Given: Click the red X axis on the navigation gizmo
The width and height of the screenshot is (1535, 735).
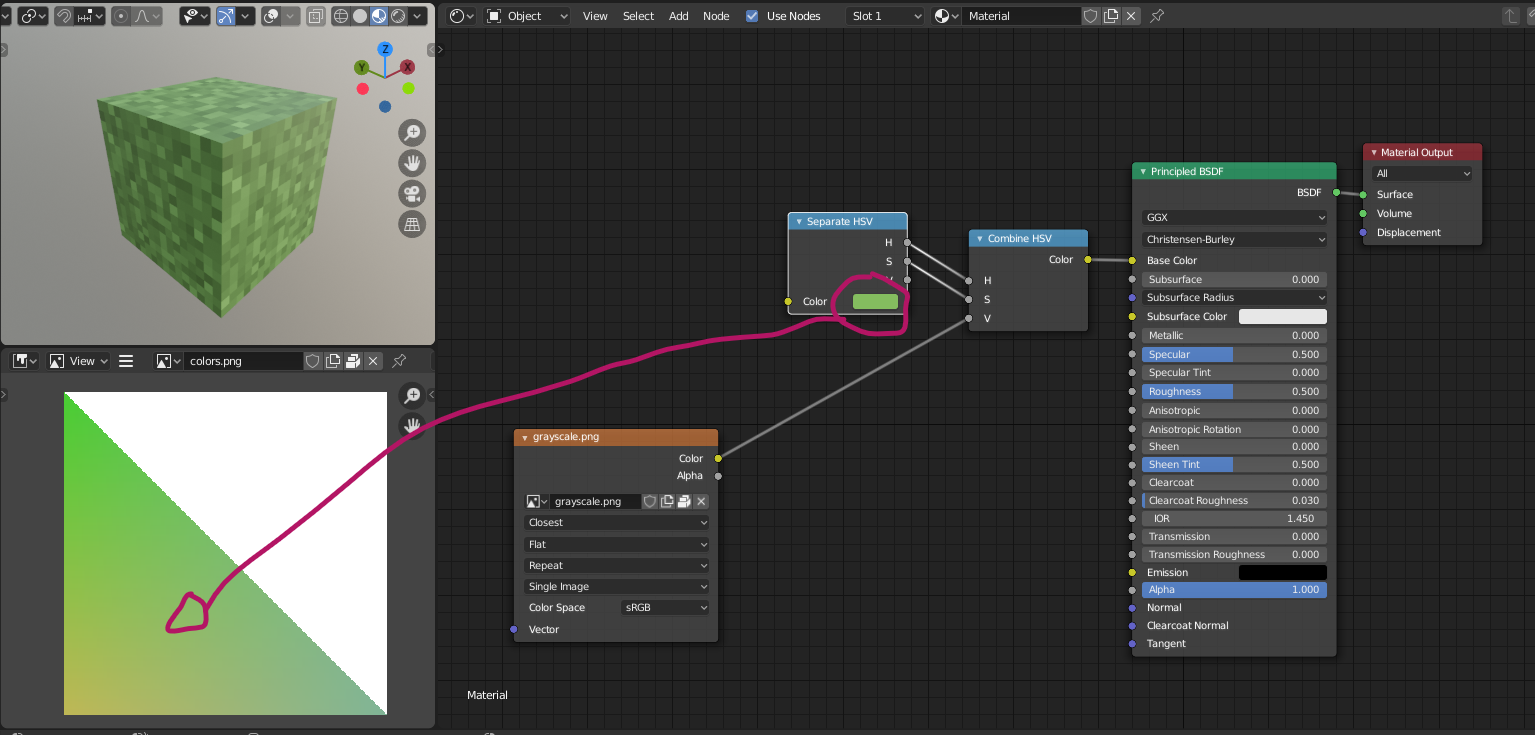Looking at the screenshot, I should coord(408,67).
